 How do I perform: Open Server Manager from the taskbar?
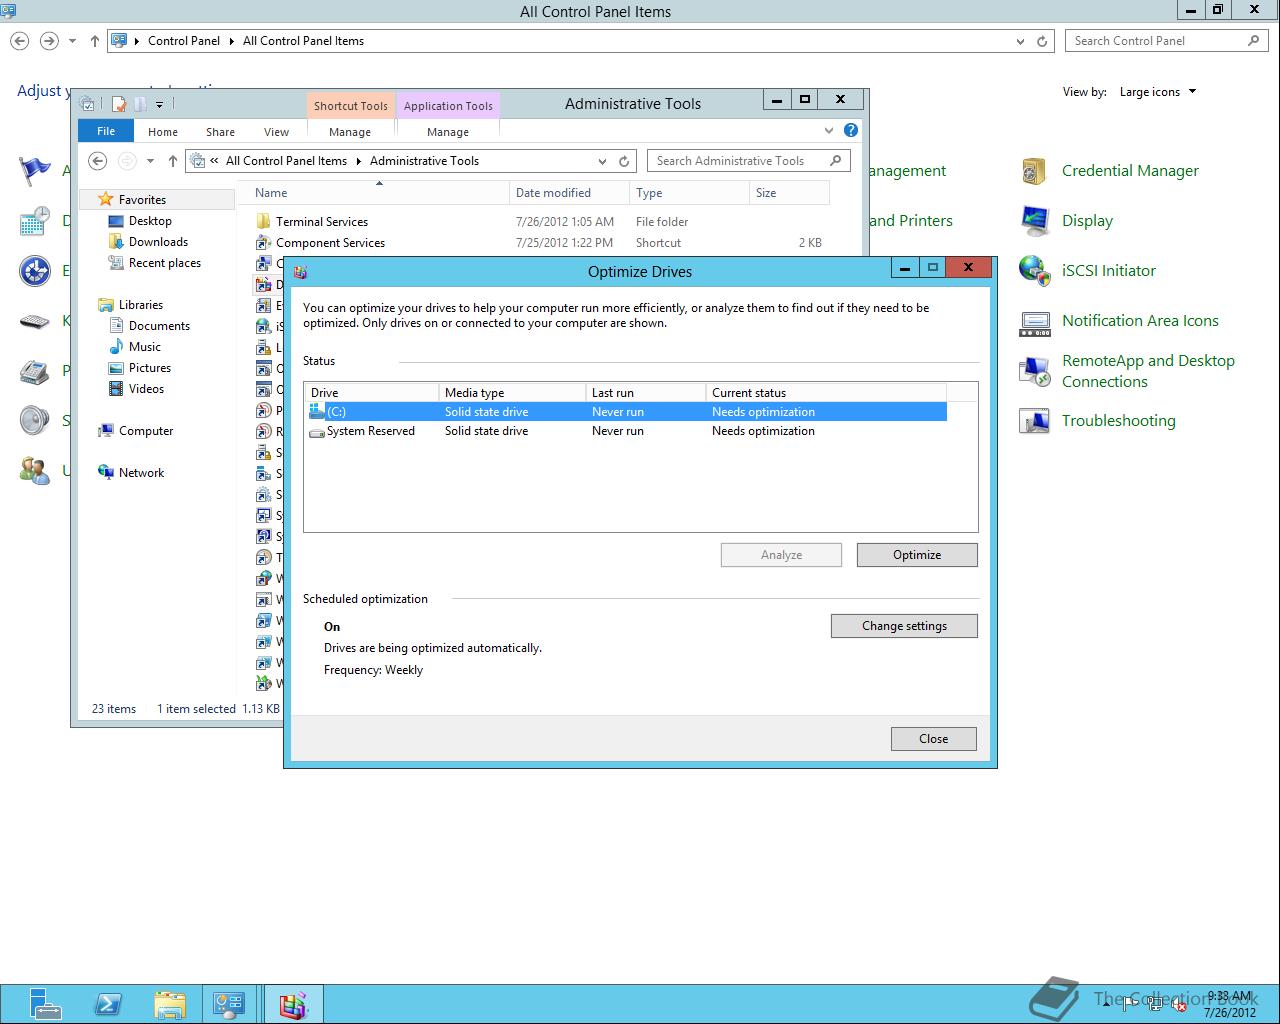(x=45, y=1003)
